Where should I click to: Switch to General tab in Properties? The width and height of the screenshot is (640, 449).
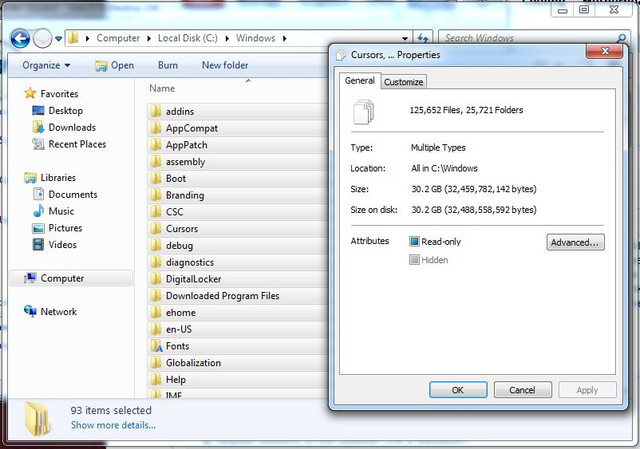360,81
